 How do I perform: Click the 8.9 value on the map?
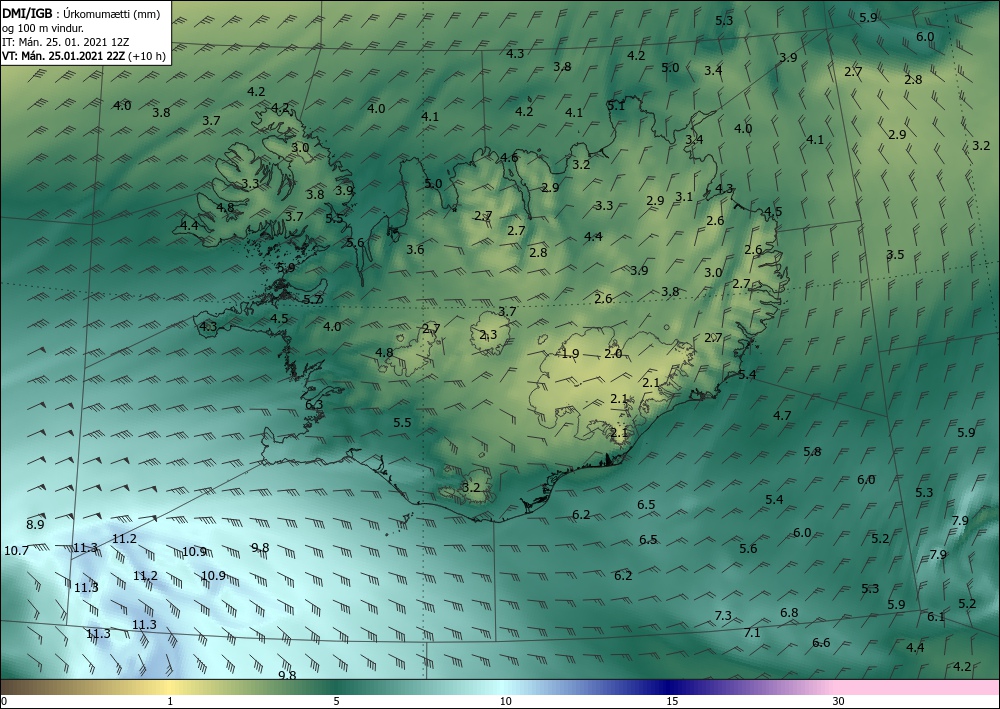pyautogui.click(x=35, y=525)
